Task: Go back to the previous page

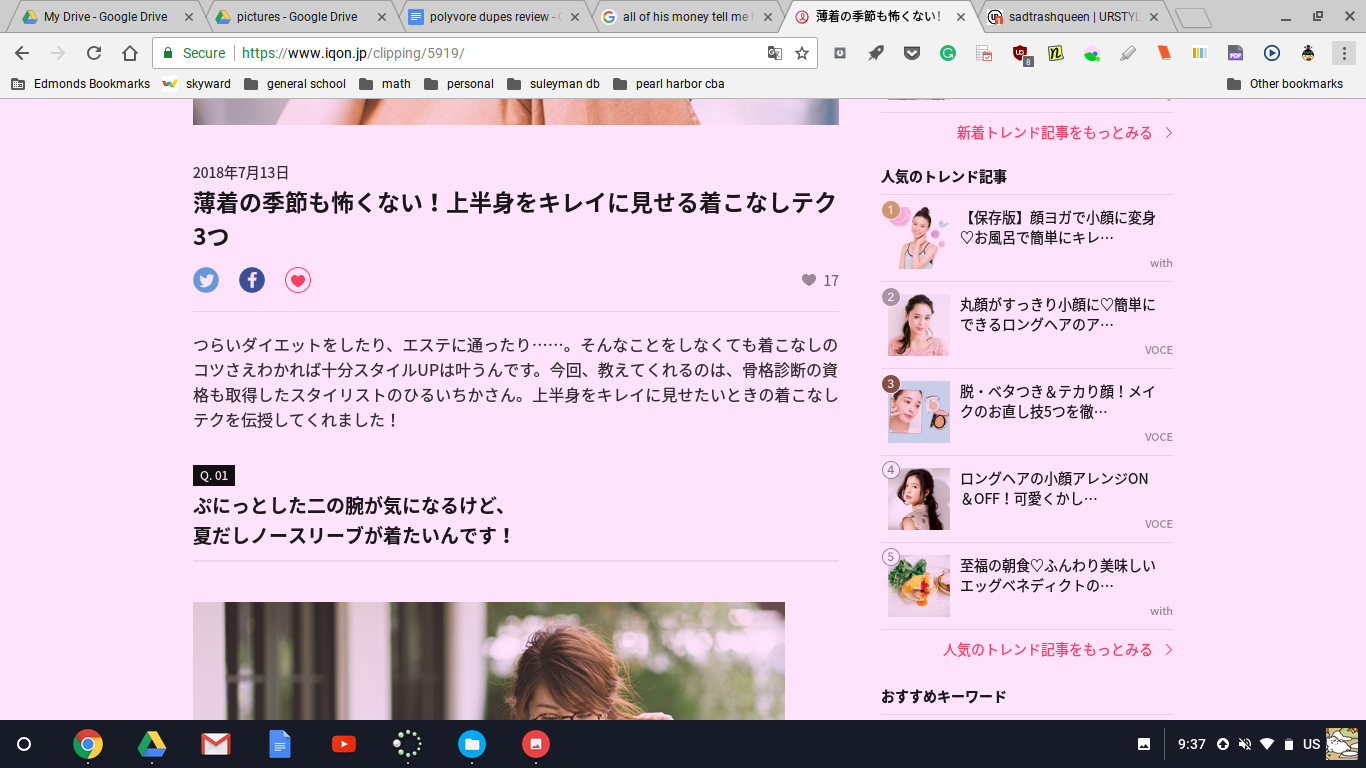Action: pyautogui.click(x=22, y=53)
